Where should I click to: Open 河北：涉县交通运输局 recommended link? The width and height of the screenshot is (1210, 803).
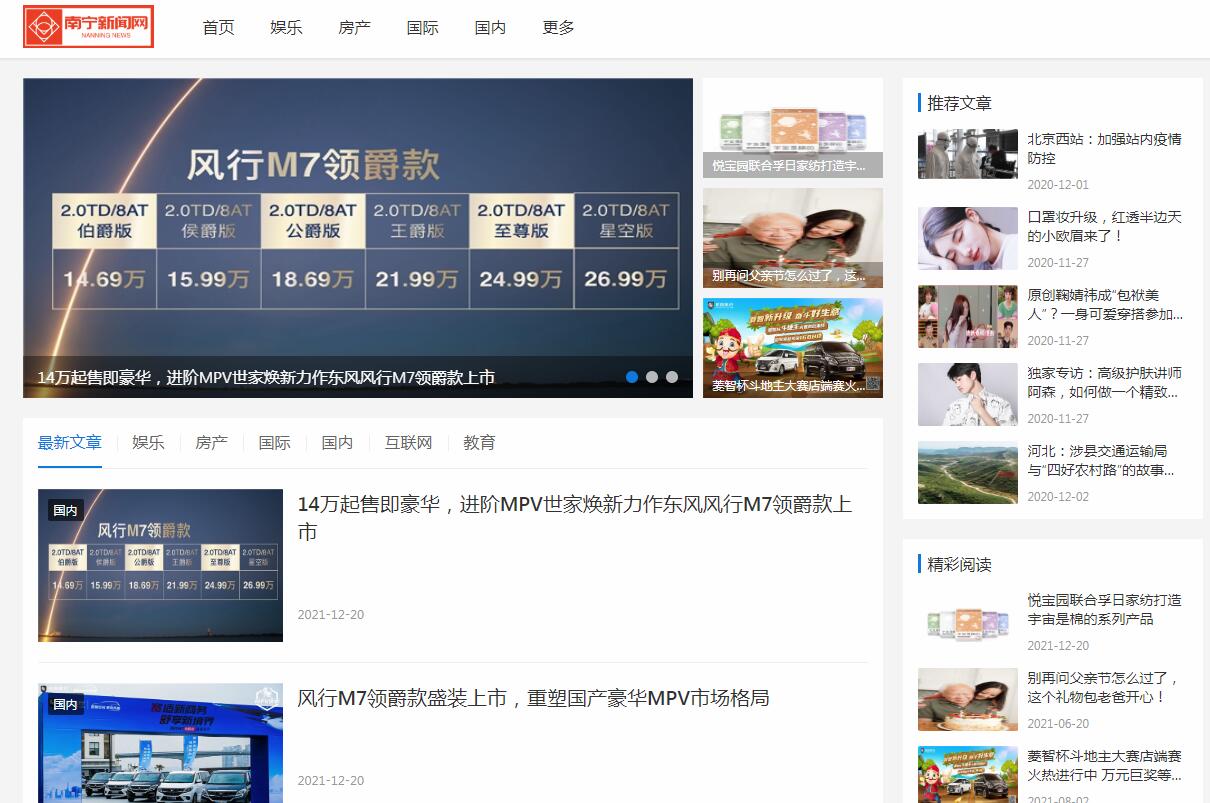coord(1100,460)
